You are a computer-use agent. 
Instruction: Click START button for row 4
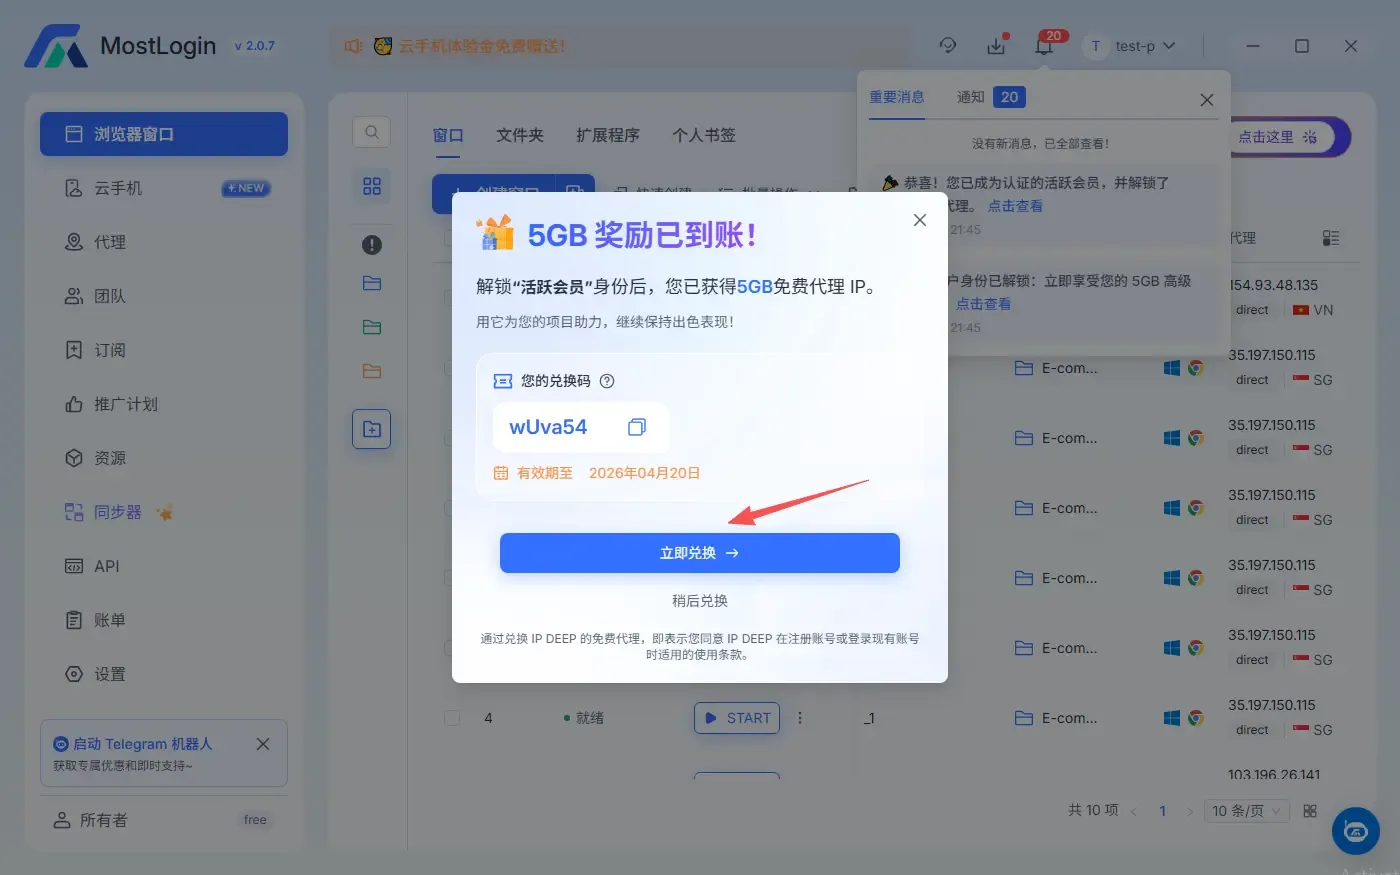737,718
